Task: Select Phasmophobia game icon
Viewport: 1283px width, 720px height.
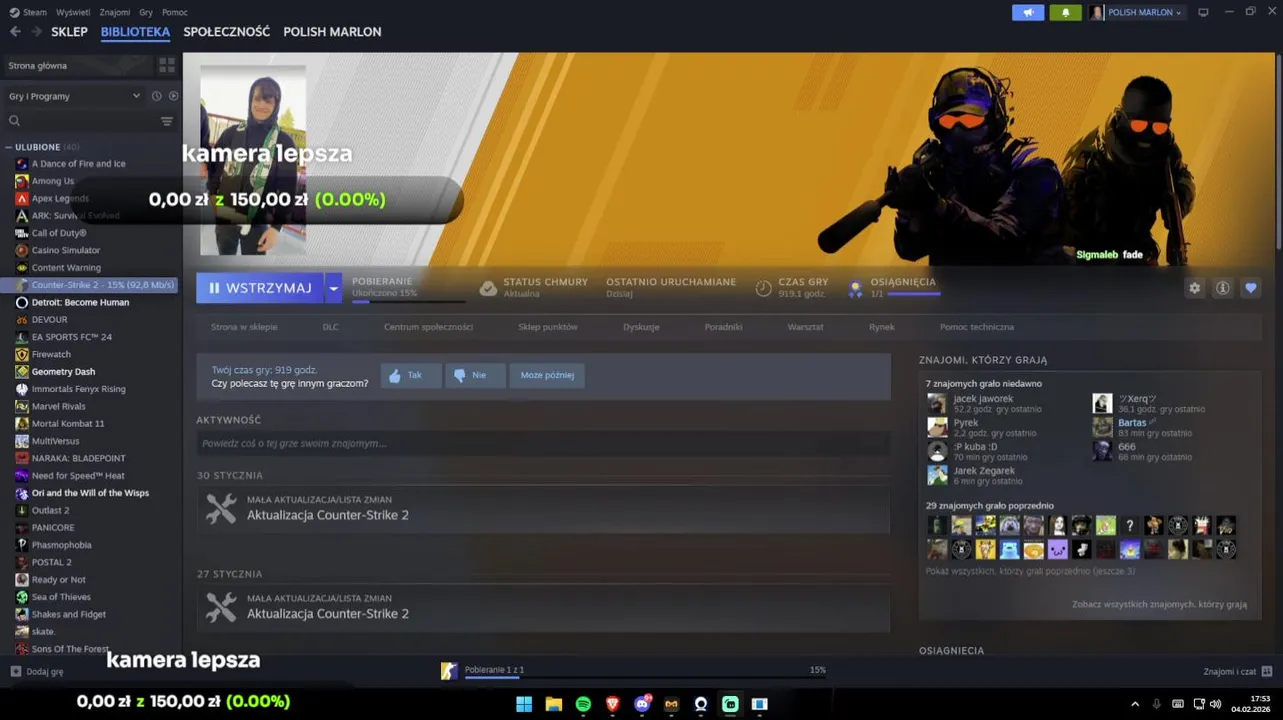Action: point(22,545)
